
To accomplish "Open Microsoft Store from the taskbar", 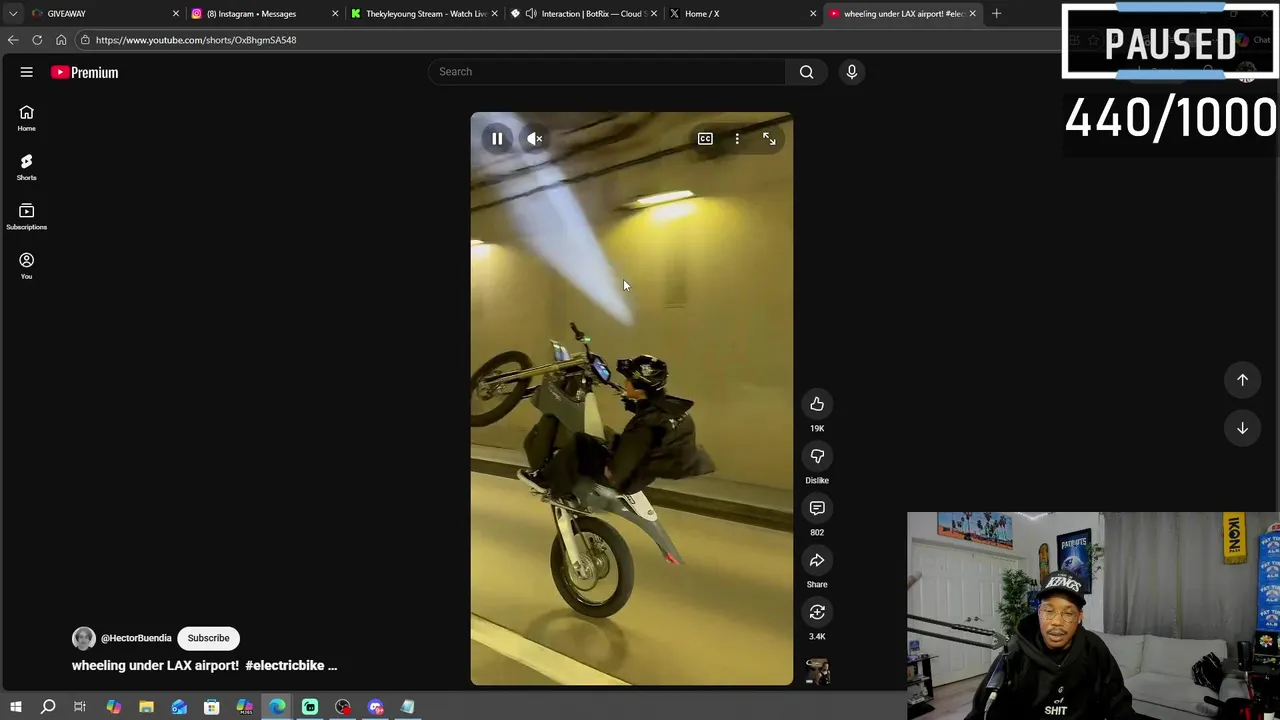I will [212, 707].
